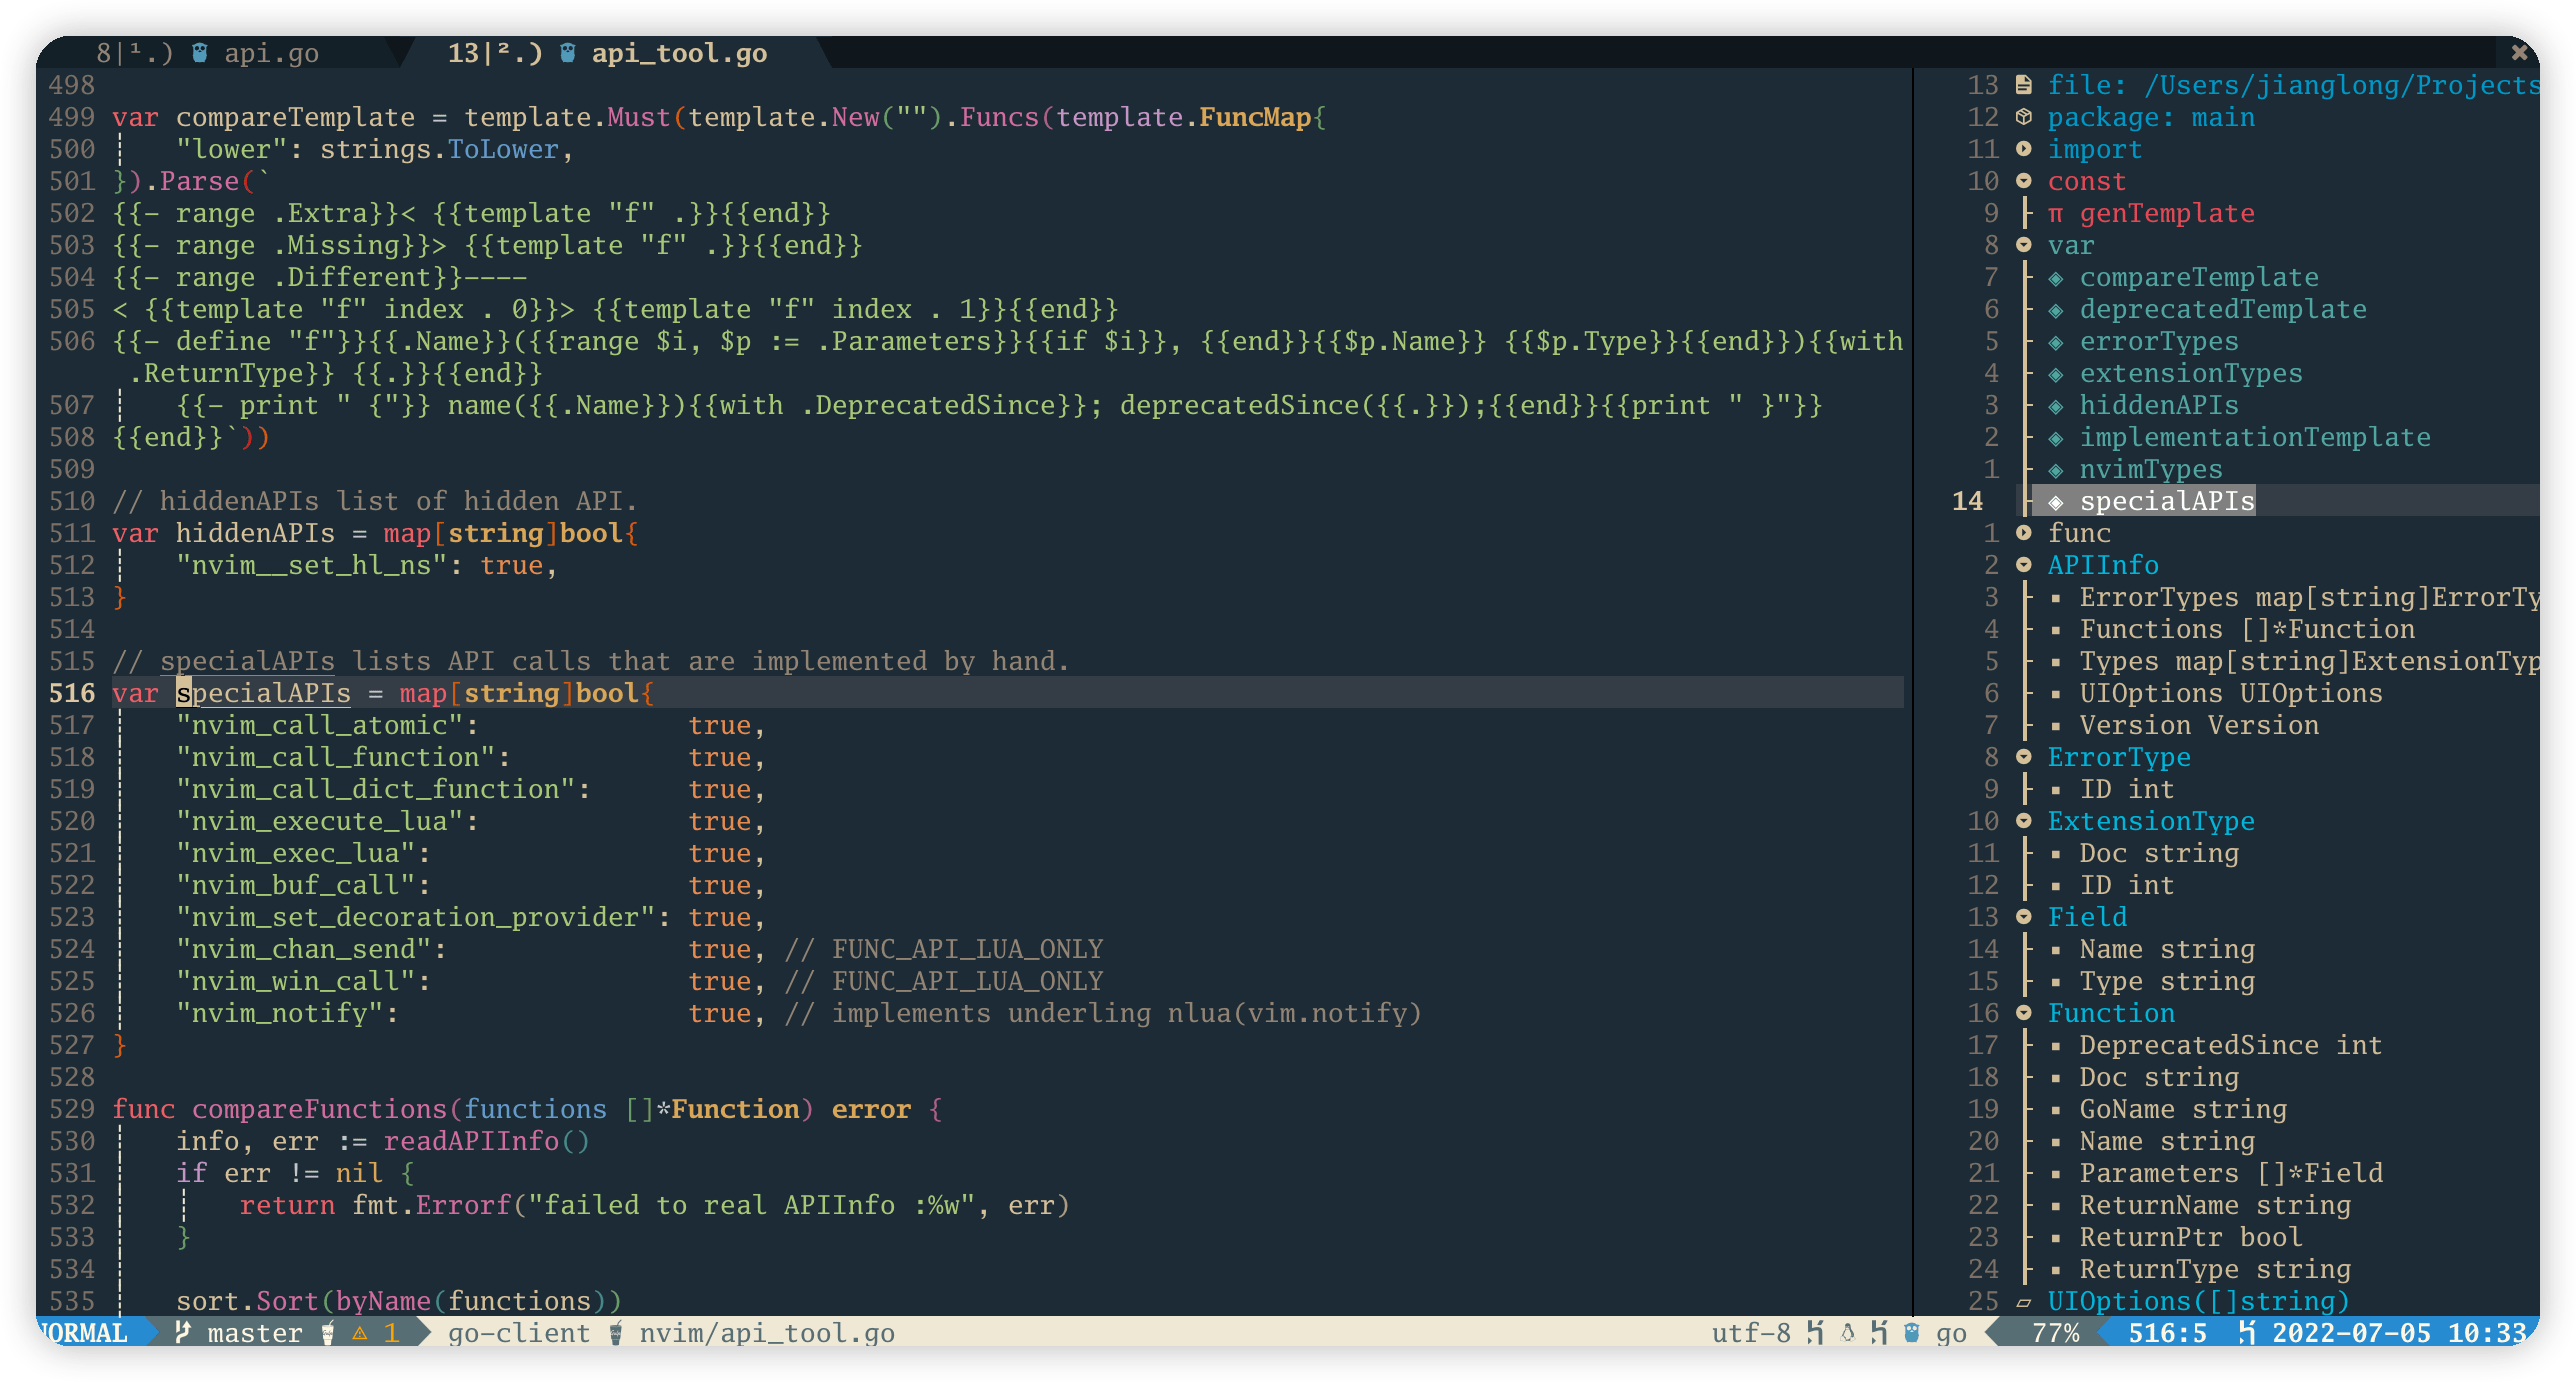Viewport: 2576px width, 1382px height.
Task: Collapse the APIInfo struct node
Action: tap(2024, 565)
